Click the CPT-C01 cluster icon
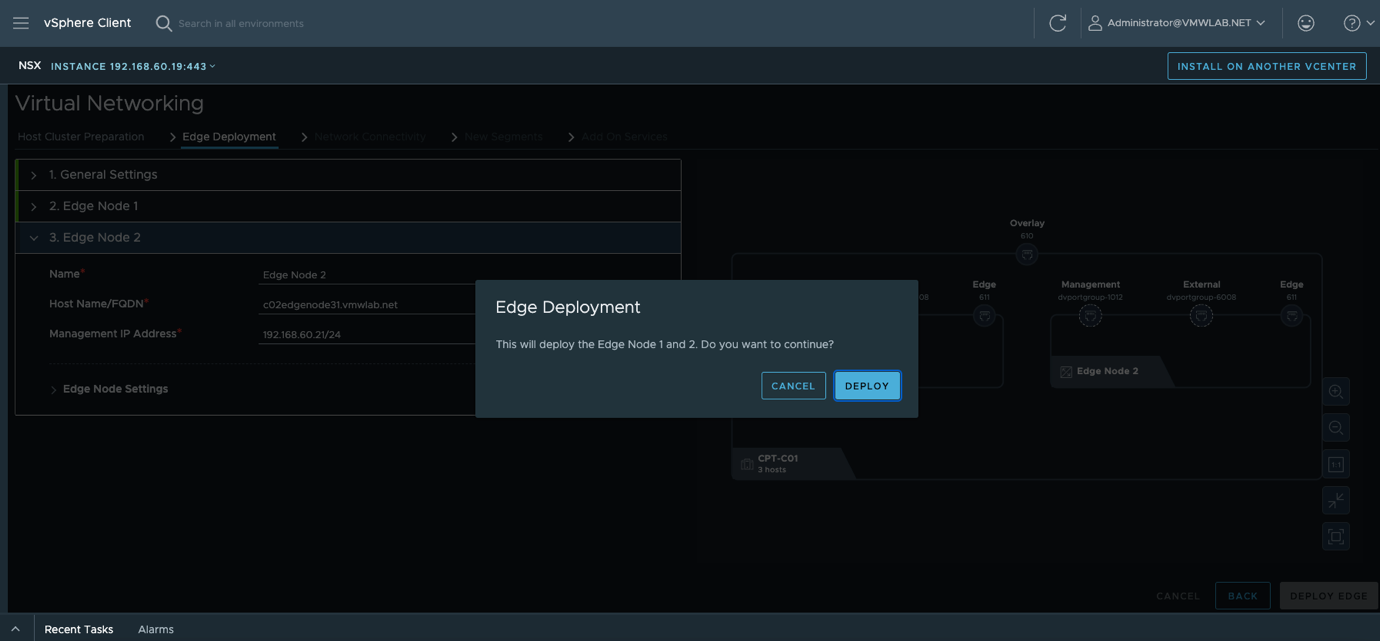The width and height of the screenshot is (1380, 641). coord(747,464)
